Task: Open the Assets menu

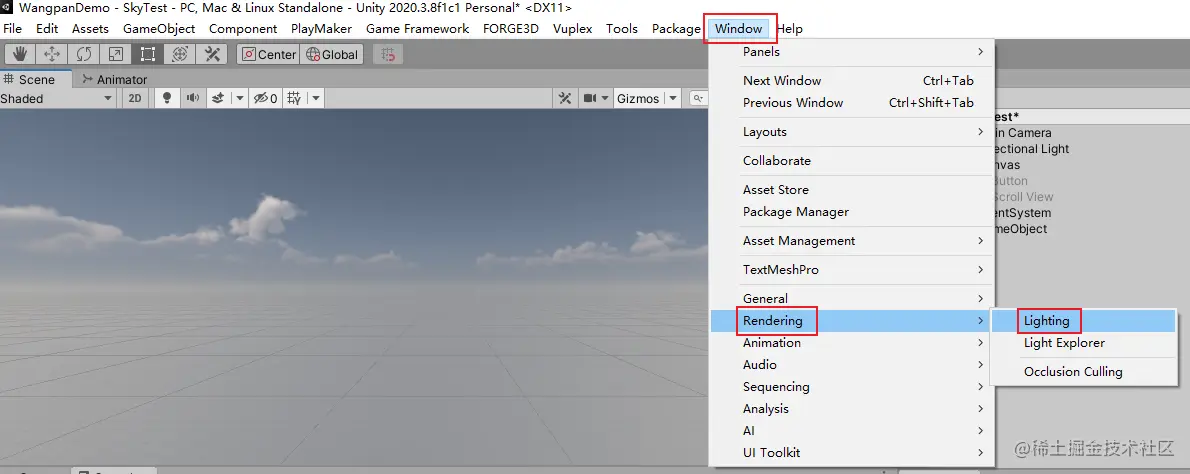Action: 91,29
